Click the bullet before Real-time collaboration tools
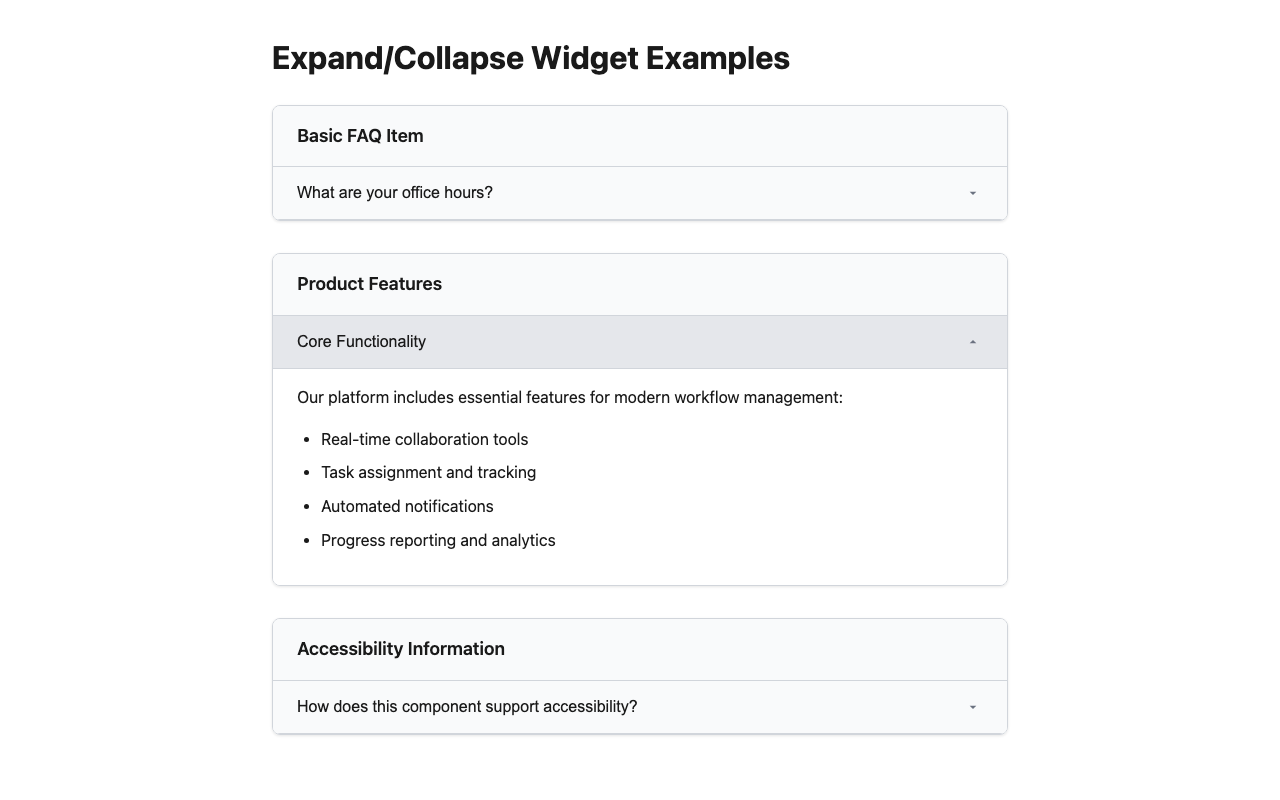This screenshot has height=800, width=1280. [306, 440]
